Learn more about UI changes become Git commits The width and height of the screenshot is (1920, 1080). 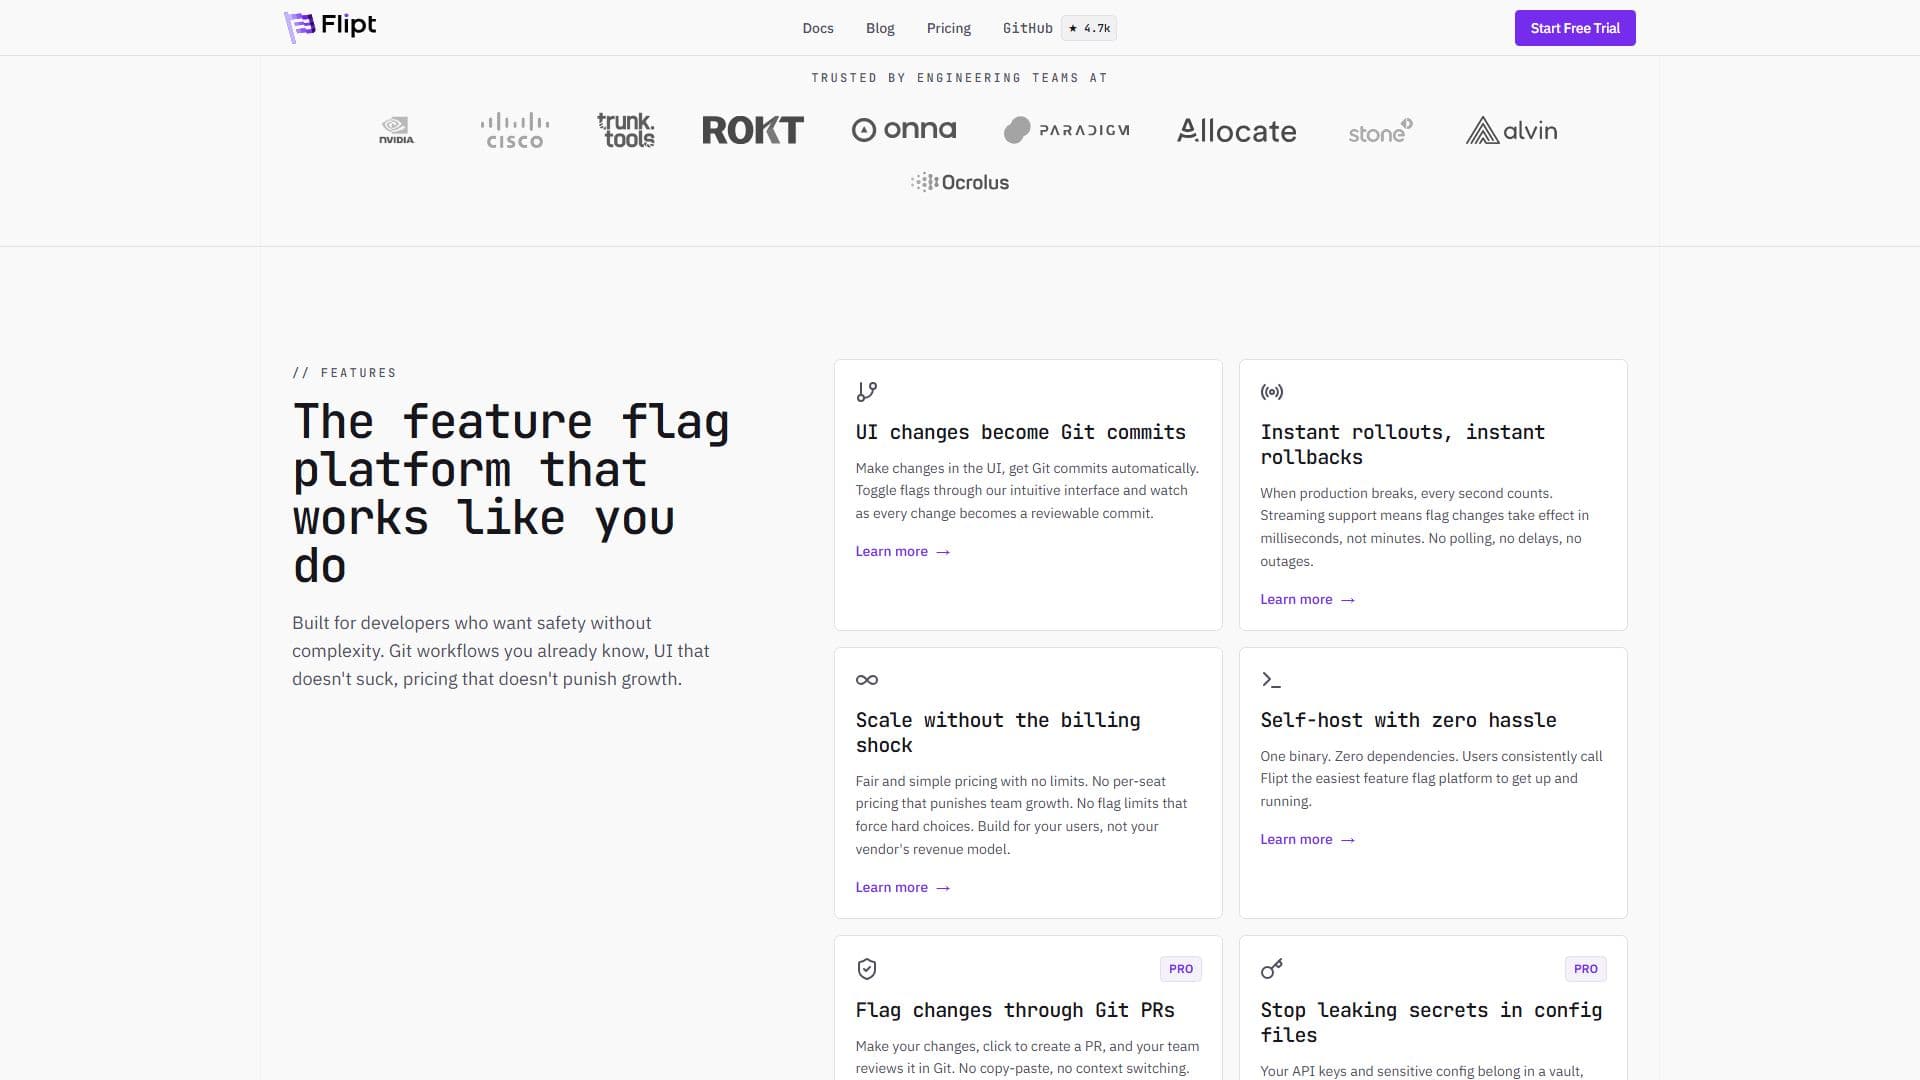tap(903, 551)
